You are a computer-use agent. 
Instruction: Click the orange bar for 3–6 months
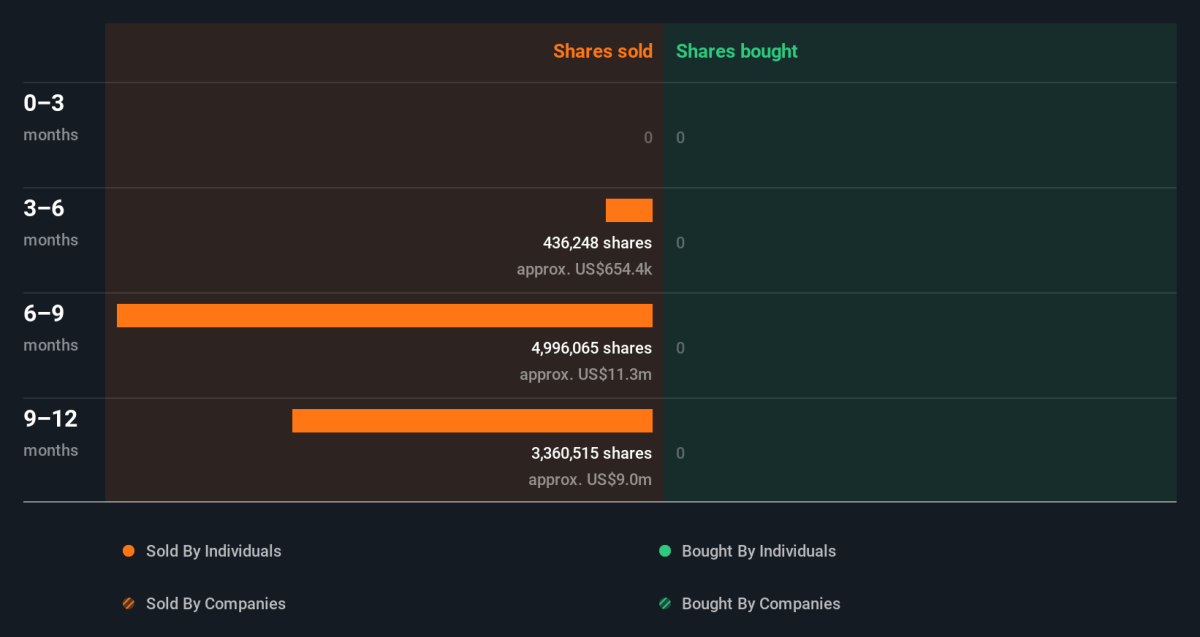click(x=629, y=210)
